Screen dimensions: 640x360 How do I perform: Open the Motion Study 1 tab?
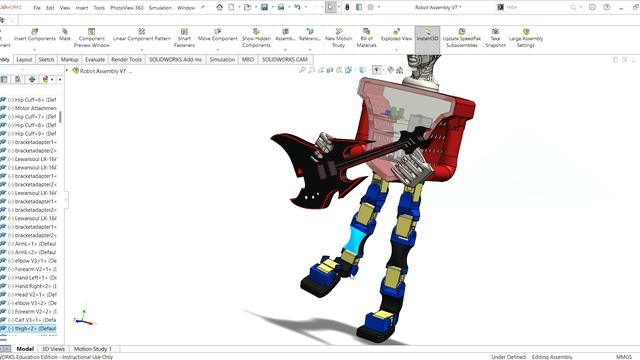click(93, 349)
